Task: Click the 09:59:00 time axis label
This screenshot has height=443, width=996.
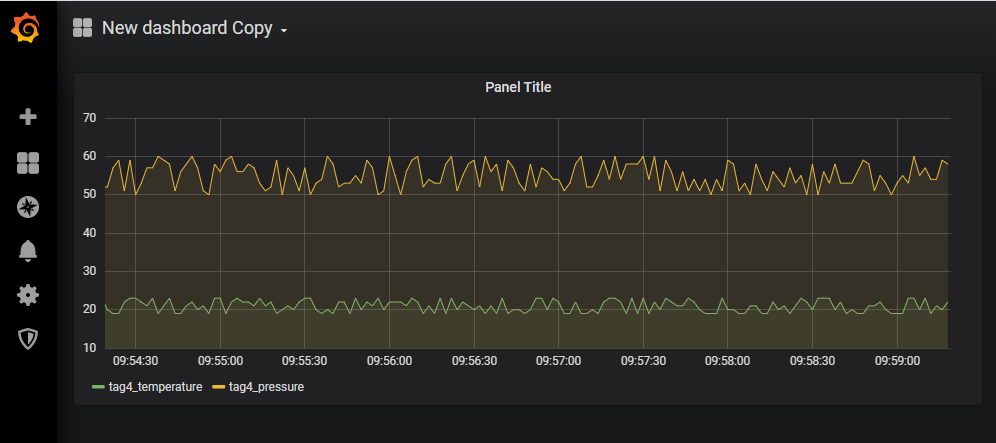Action: tap(897, 360)
